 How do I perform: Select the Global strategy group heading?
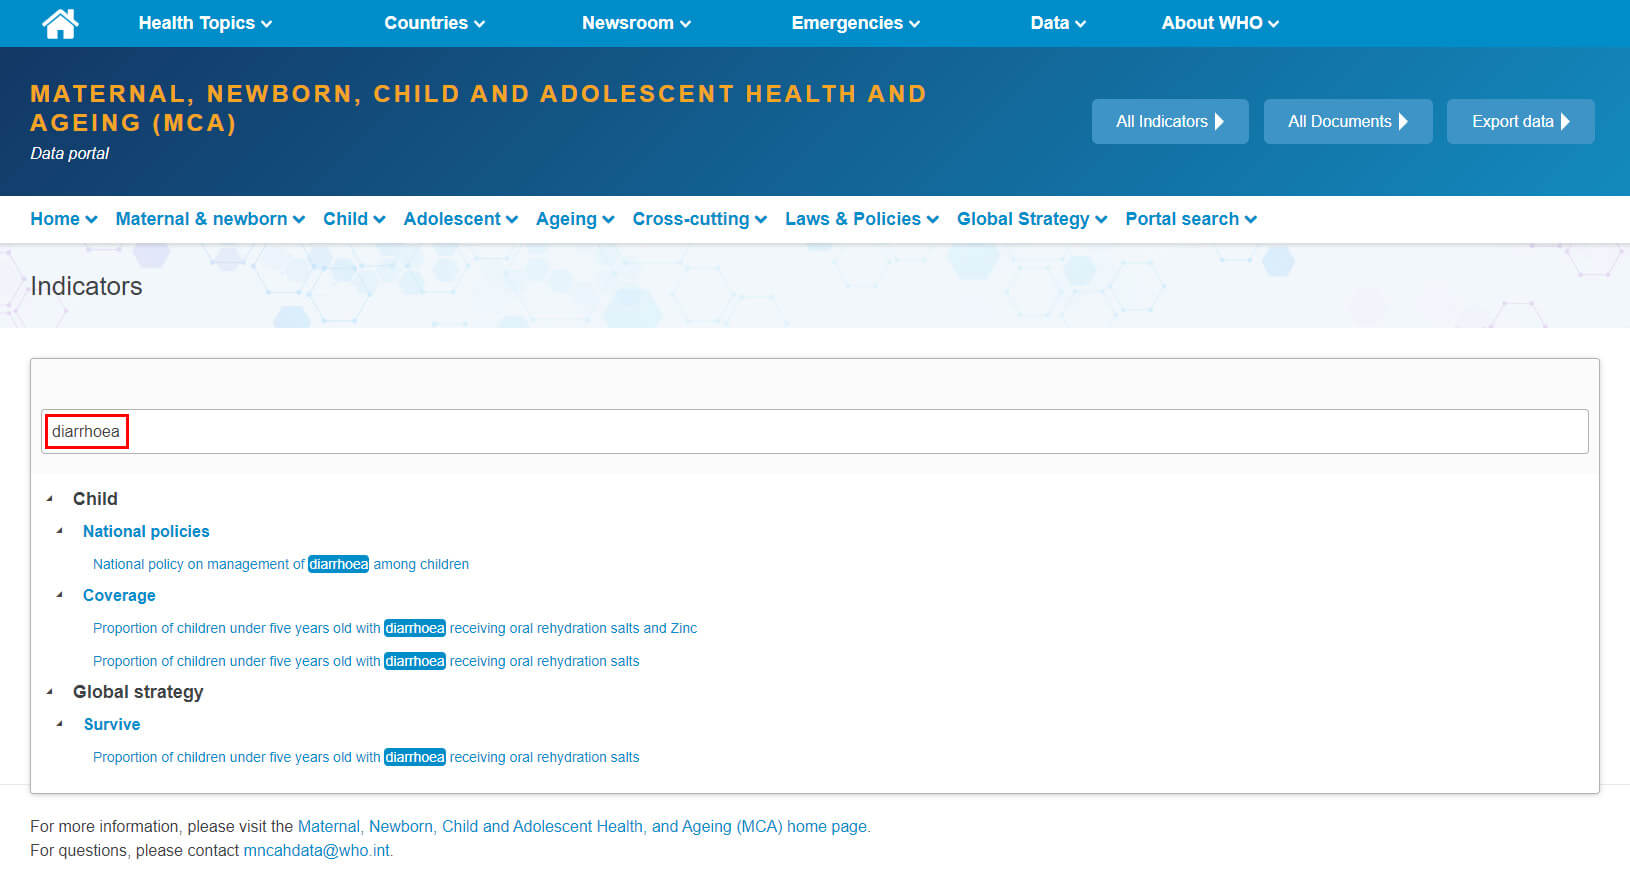point(138,692)
